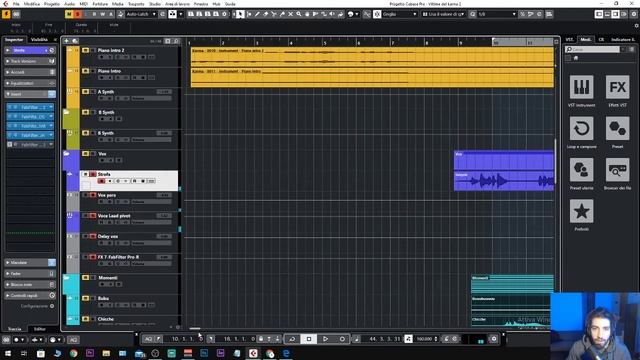The image size is (640, 360).
Task: Expand Mandate inspector section
Action: [x=30, y=262]
